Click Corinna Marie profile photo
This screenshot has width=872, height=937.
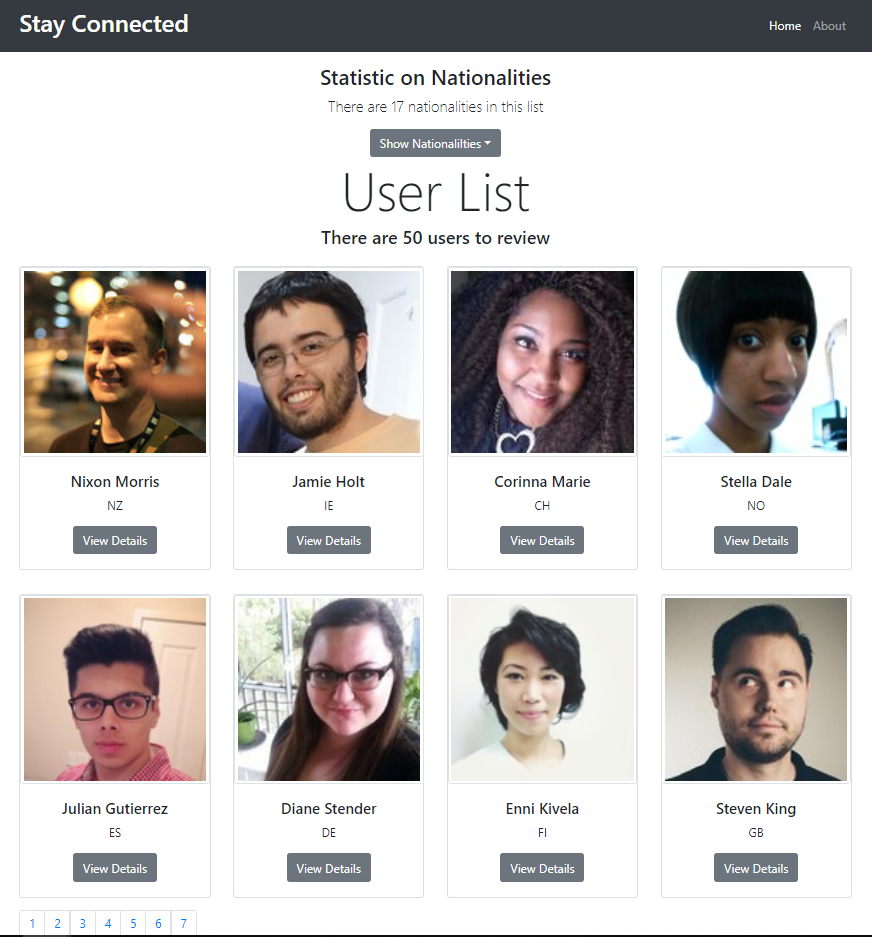point(542,362)
